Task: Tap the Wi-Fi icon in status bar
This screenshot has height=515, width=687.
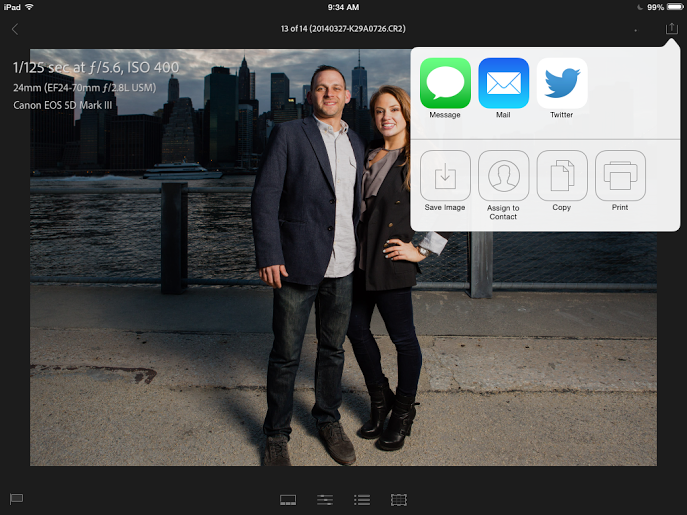Action: pyautogui.click(x=29, y=7)
